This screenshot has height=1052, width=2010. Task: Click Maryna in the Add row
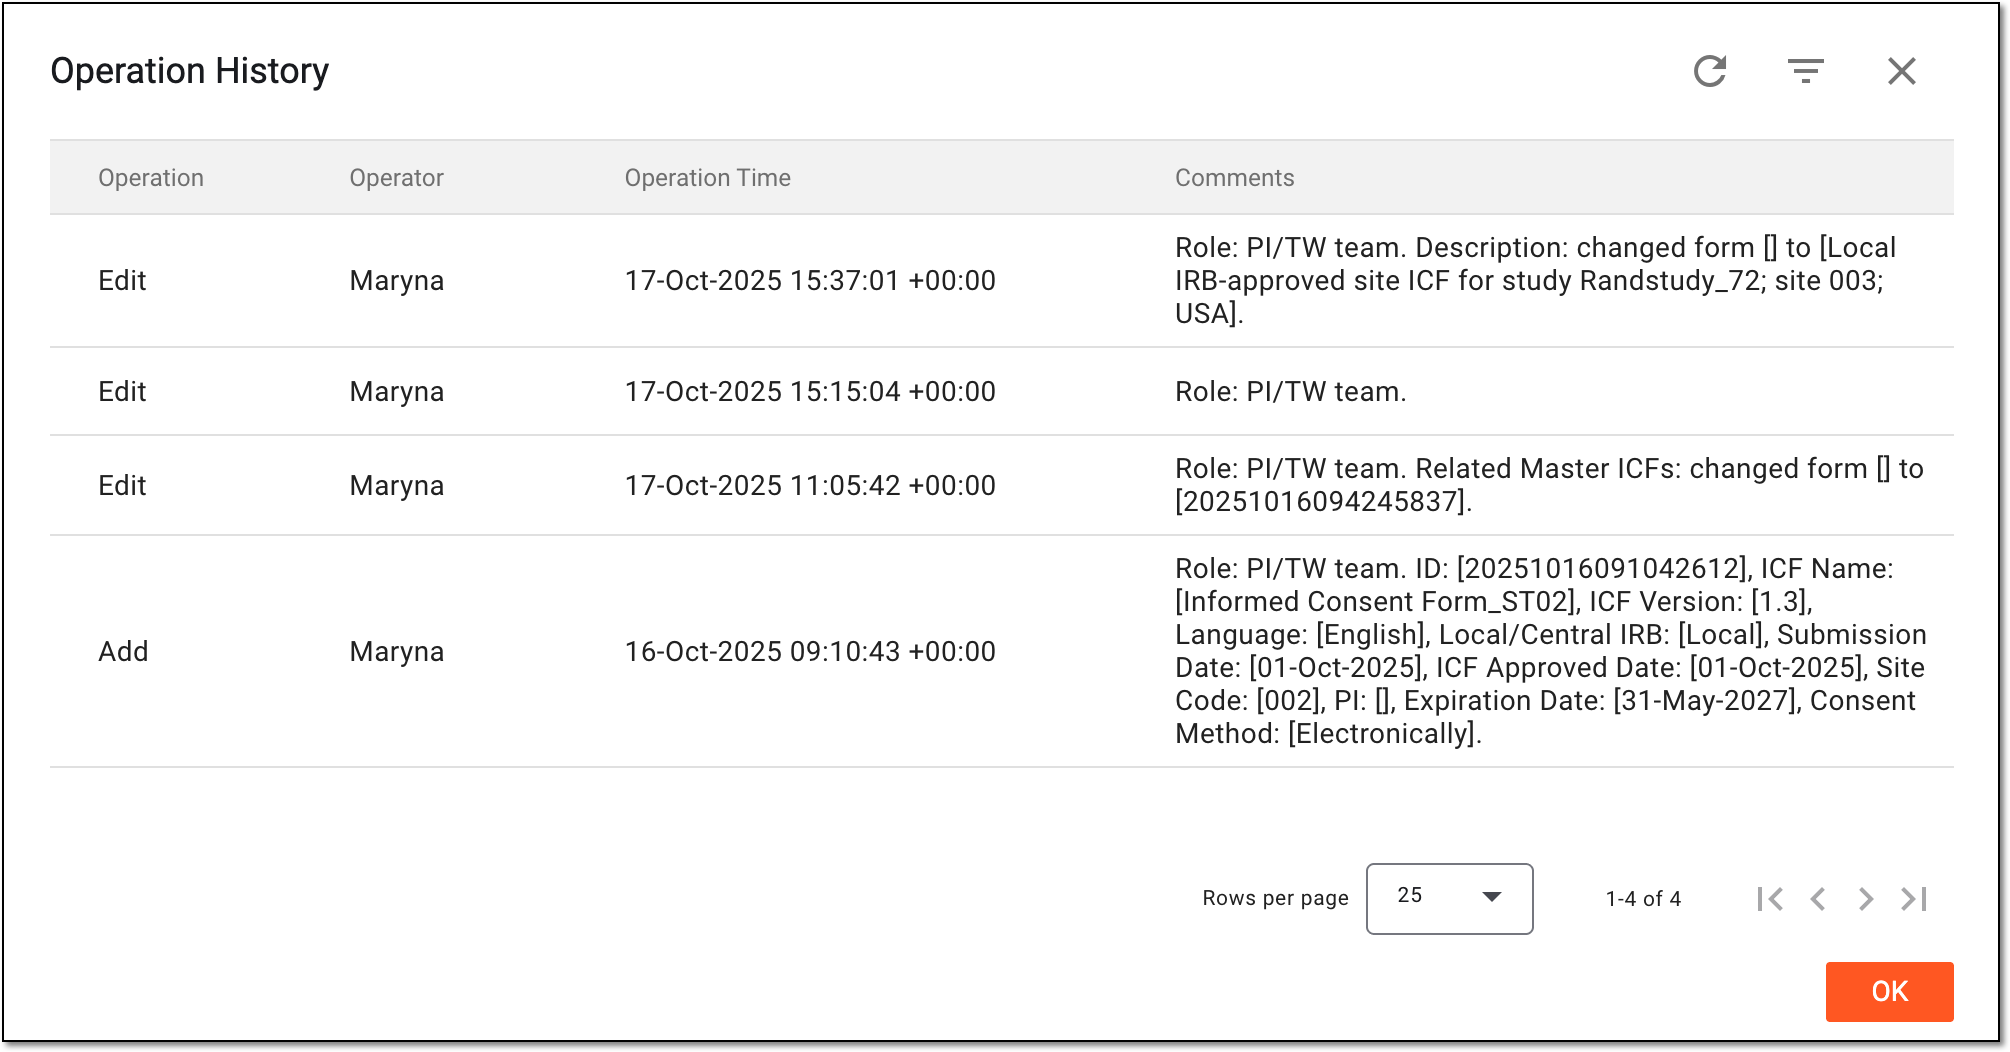[x=397, y=652]
